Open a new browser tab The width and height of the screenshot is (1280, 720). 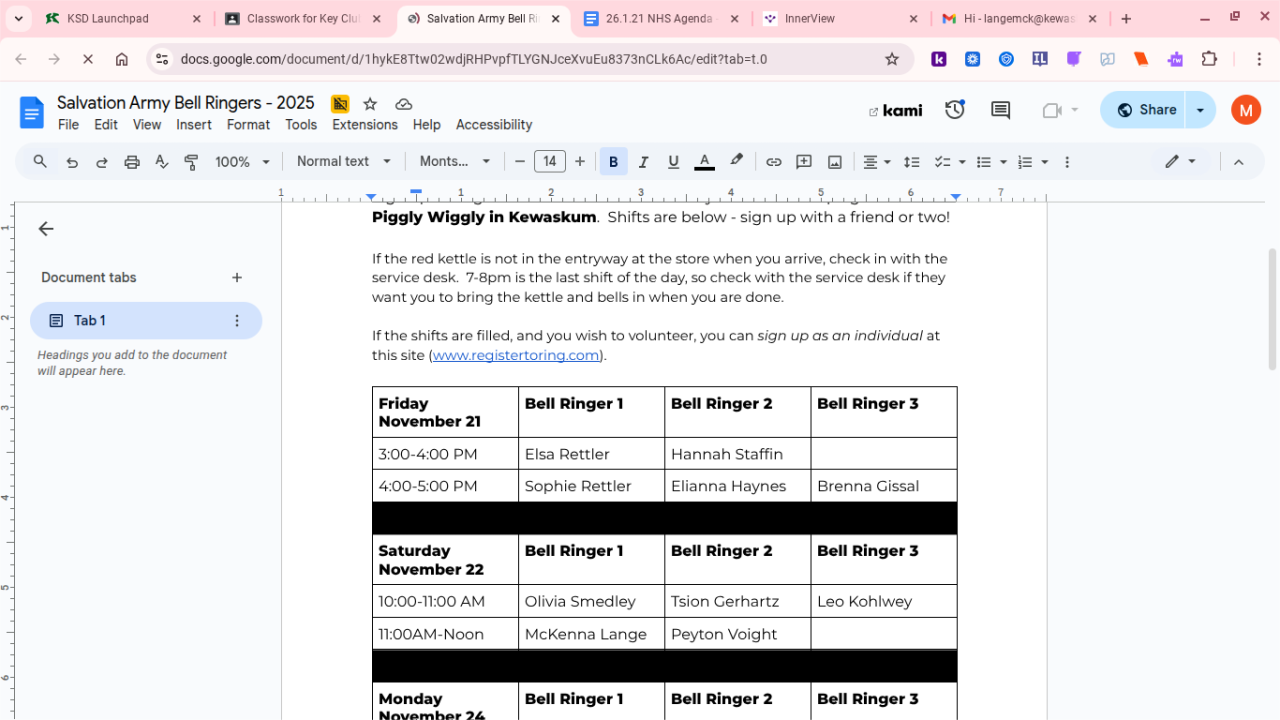tap(1126, 19)
